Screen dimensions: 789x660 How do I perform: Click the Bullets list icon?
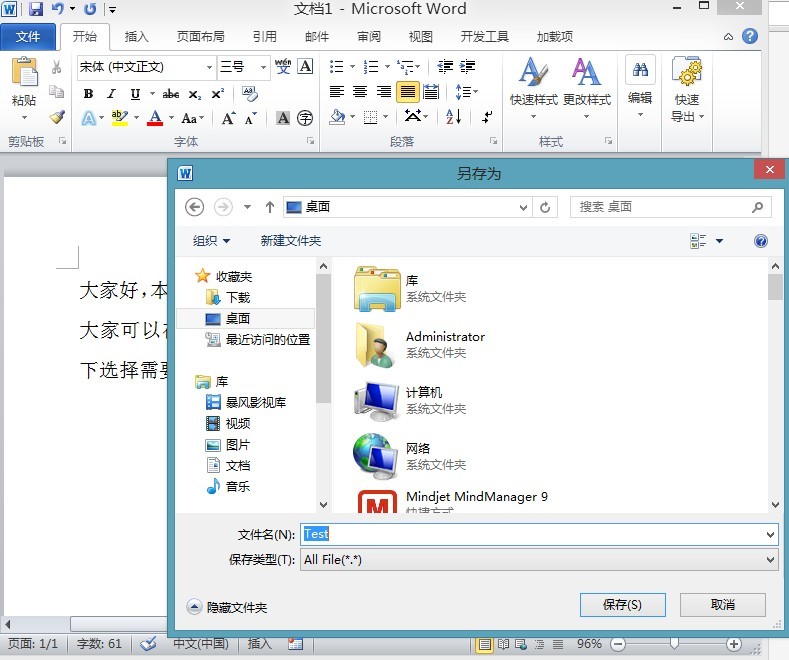coord(336,66)
